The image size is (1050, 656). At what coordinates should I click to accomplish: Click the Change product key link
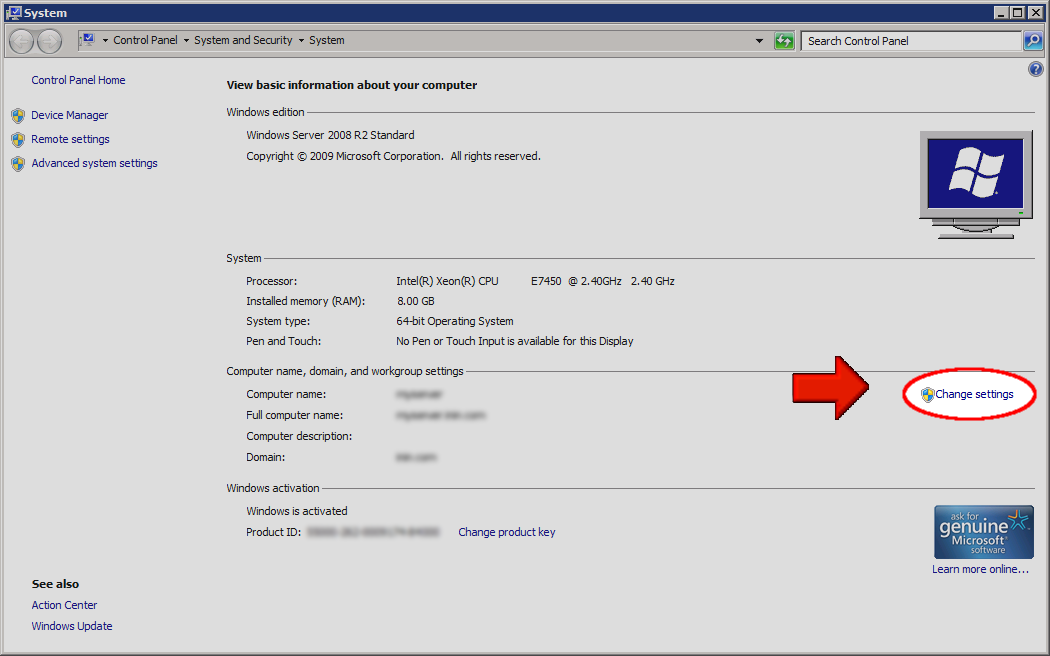506,533
